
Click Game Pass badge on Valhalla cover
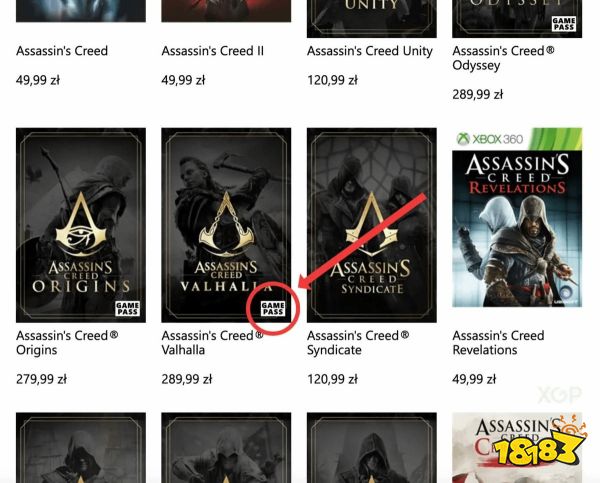point(273,308)
